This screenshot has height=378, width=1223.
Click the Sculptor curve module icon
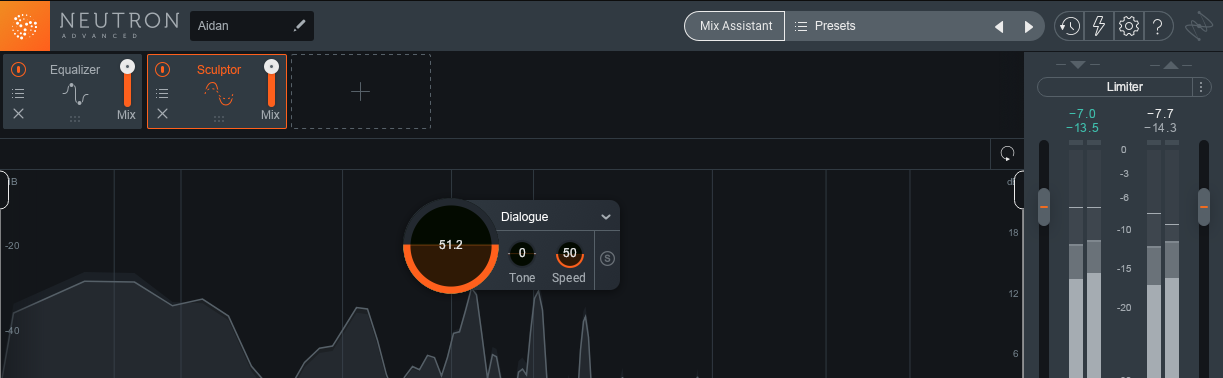218,95
